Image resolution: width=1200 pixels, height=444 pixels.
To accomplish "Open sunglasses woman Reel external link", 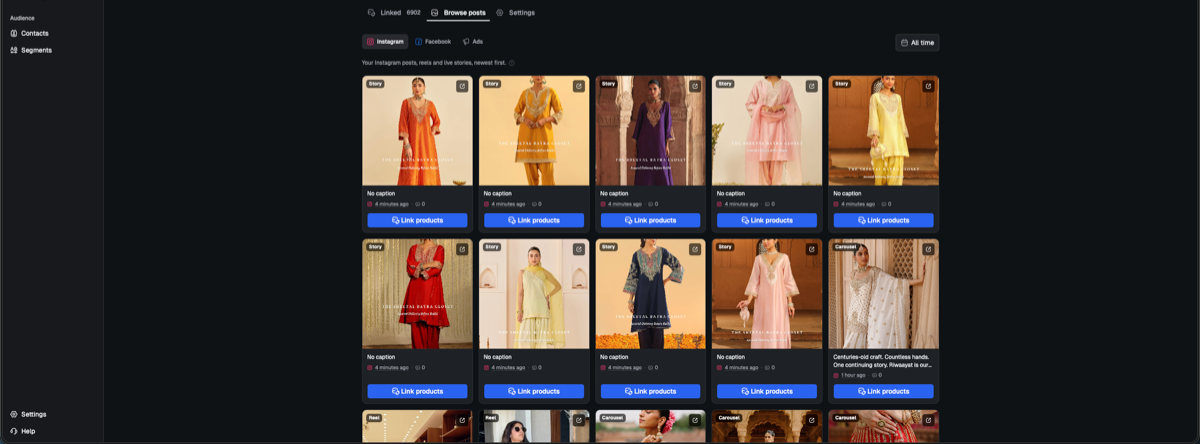I will click(x=578, y=420).
